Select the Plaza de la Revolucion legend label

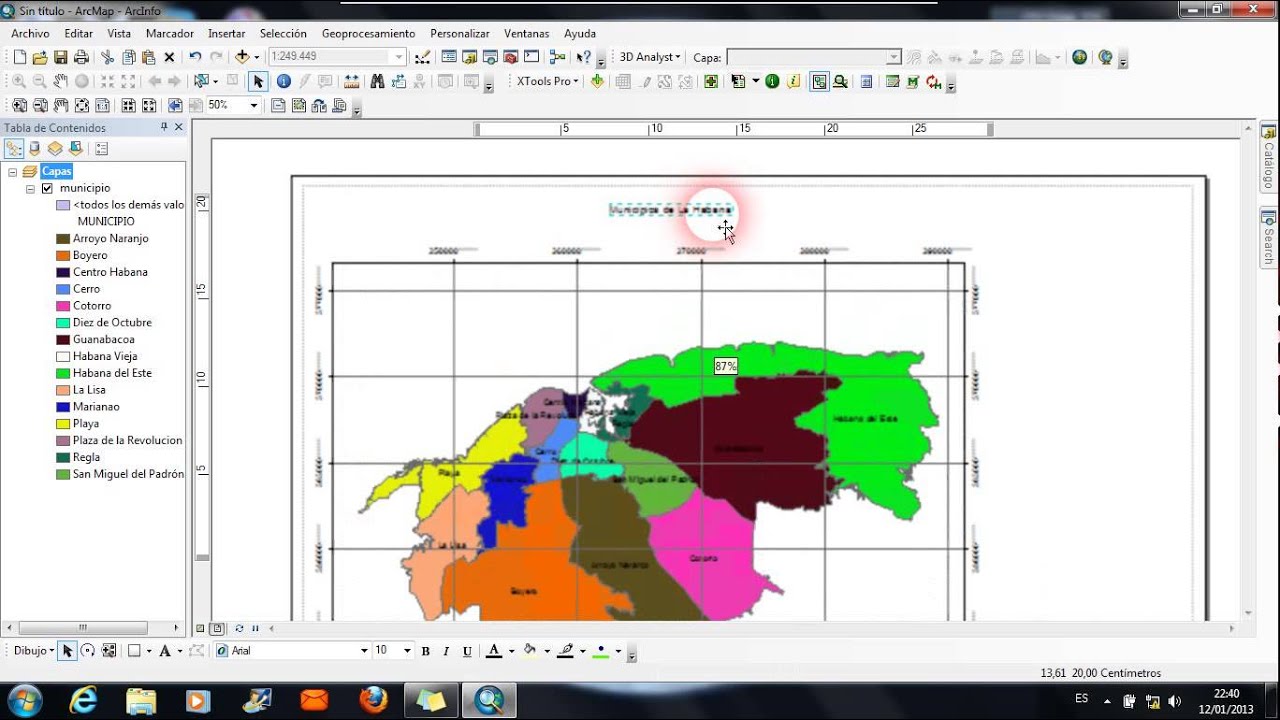[128, 440]
